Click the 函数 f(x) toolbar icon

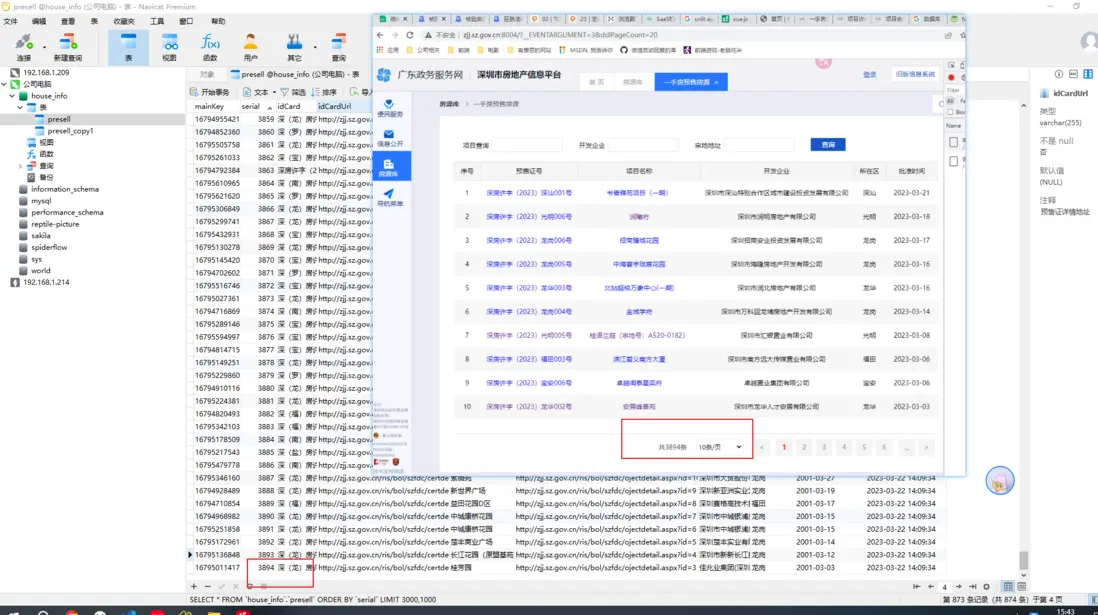[x=210, y=46]
